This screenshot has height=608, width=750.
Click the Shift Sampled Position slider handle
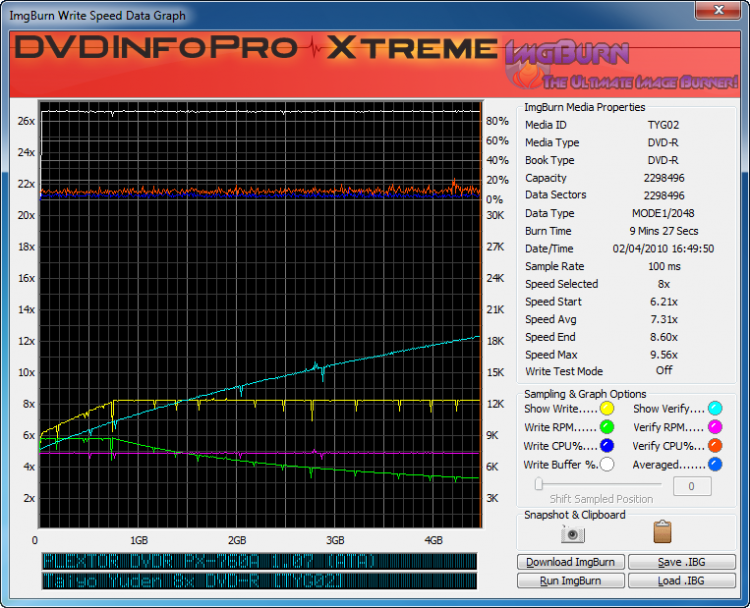pyautogui.click(x=539, y=484)
